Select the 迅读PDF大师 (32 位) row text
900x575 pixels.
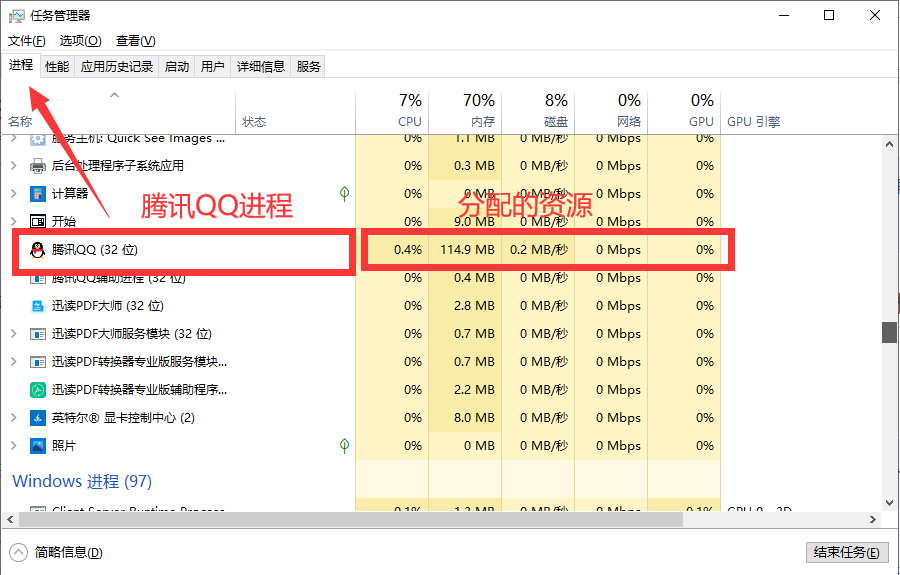[x=108, y=306]
